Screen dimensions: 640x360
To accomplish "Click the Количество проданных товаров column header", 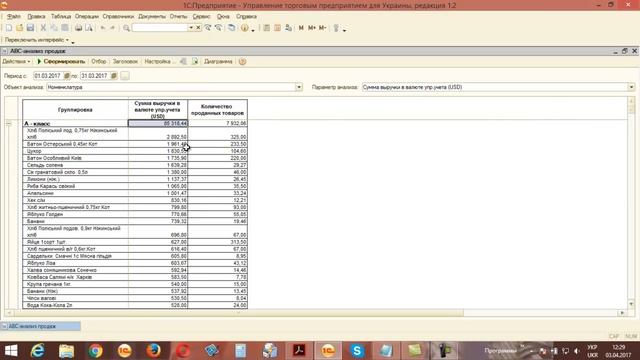I will (218, 109).
